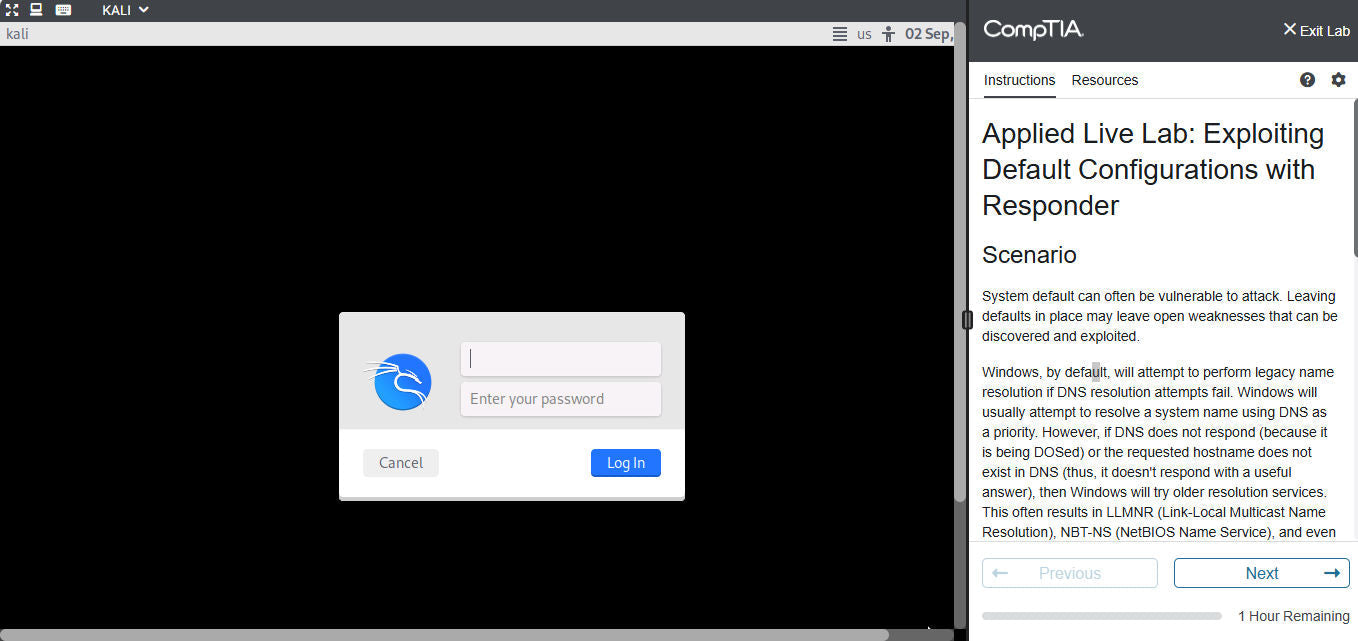Viewport: 1358px width, 641px height.
Task: Switch to the Resources tab
Action: pyautogui.click(x=1104, y=80)
